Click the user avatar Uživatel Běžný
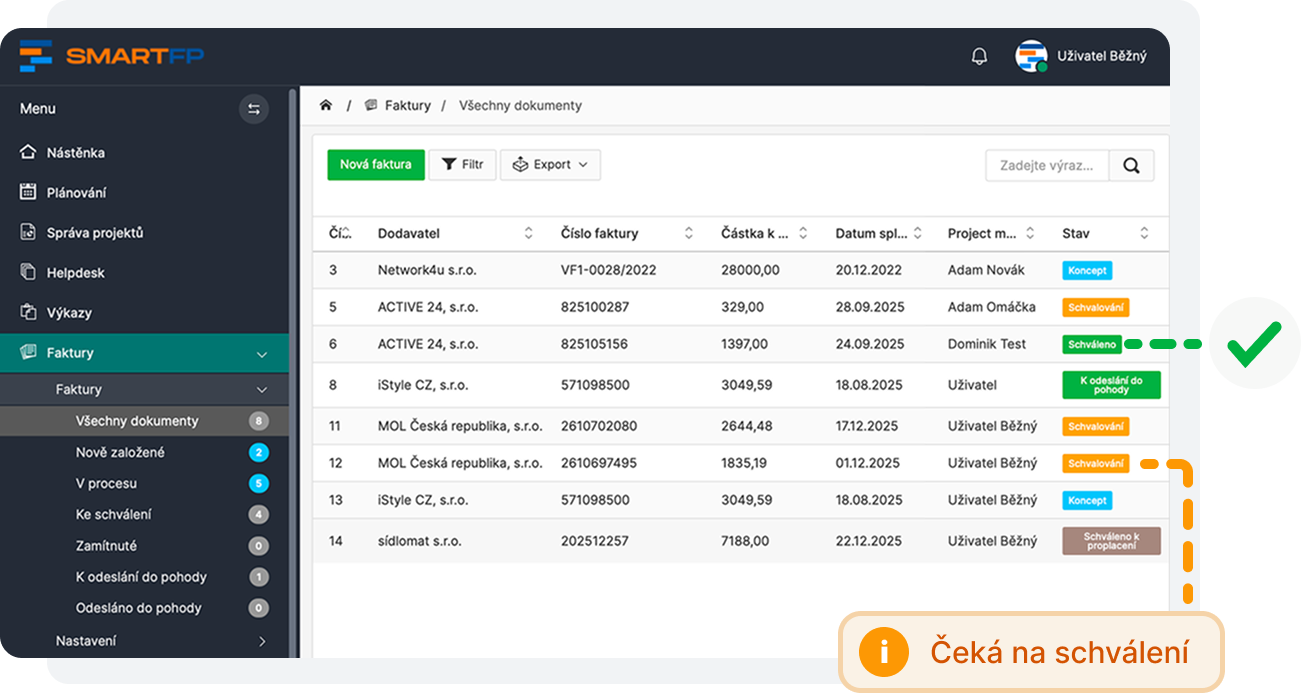Image resolution: width=1305 pixels, height=693 pixels. (x=1031, y=56)
